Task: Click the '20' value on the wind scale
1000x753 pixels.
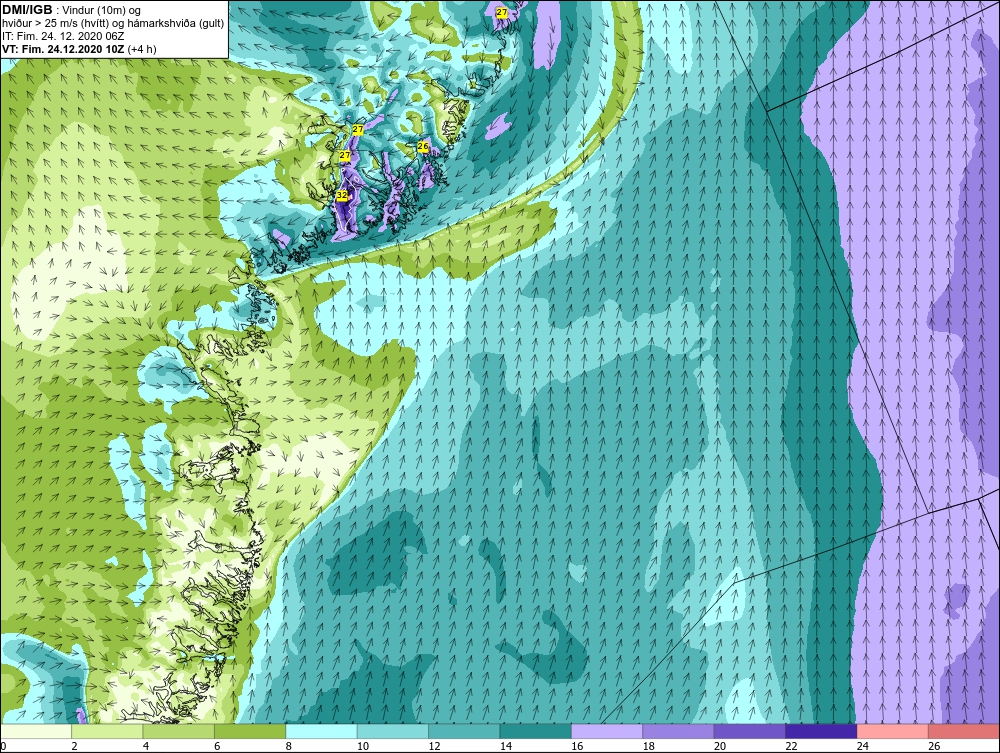Action: click(x=720, y=746)
